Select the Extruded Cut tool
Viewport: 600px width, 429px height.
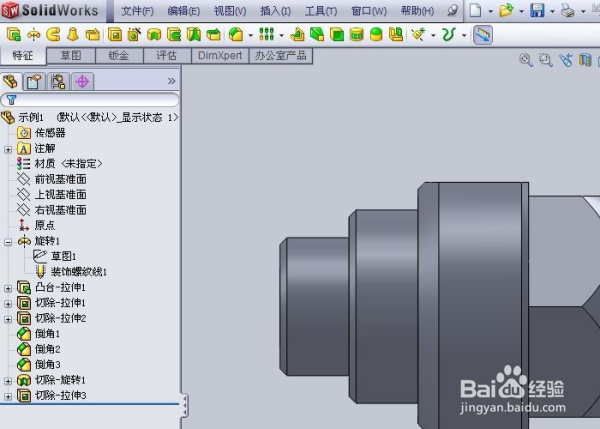[x=115, y=35]
